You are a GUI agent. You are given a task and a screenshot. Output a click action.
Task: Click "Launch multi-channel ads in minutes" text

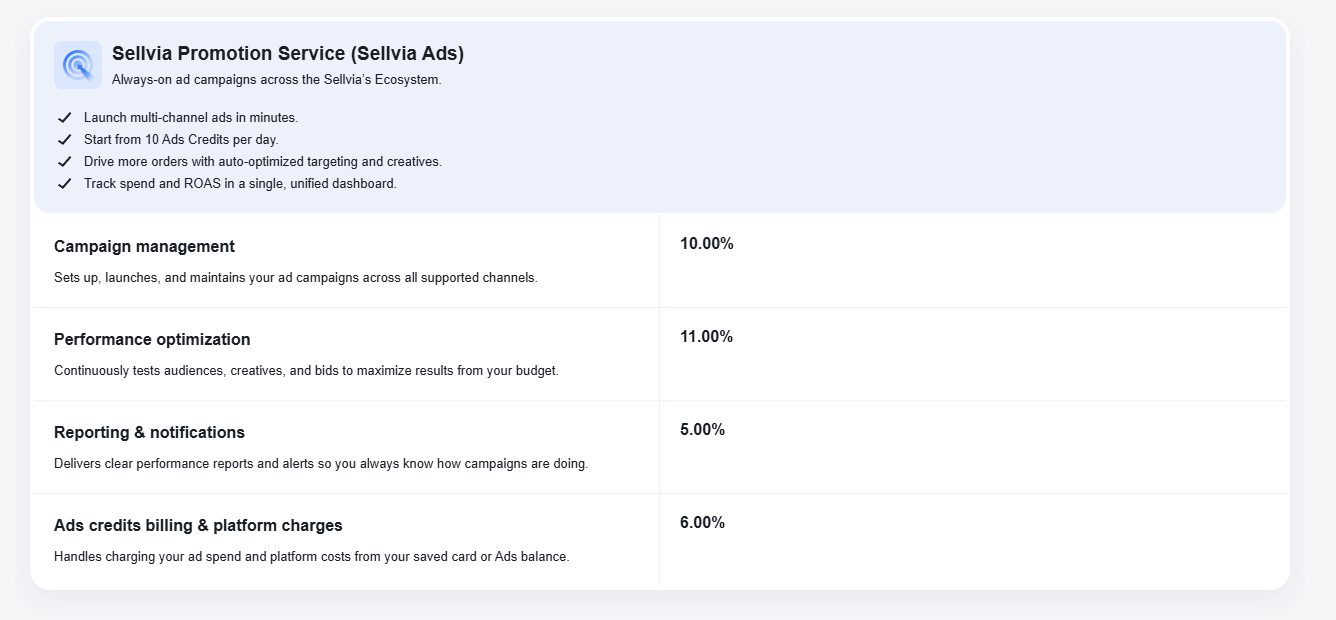click(191, 118)
